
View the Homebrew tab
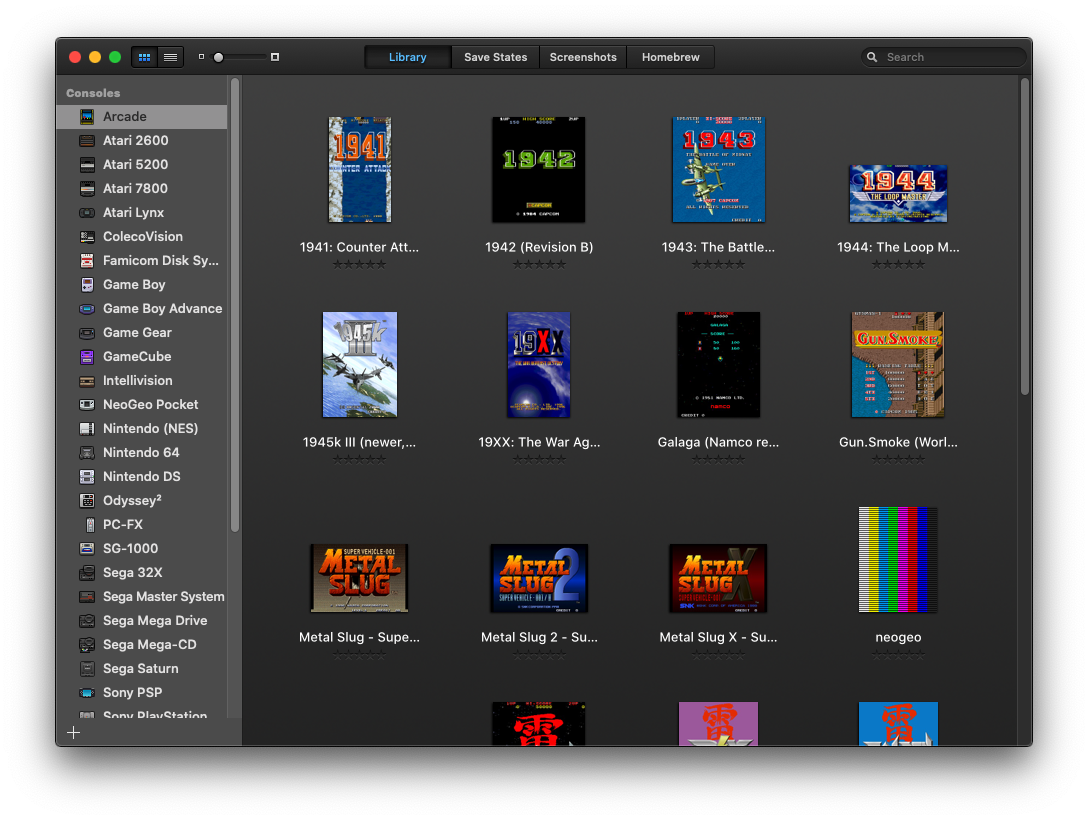click(670, 57)
